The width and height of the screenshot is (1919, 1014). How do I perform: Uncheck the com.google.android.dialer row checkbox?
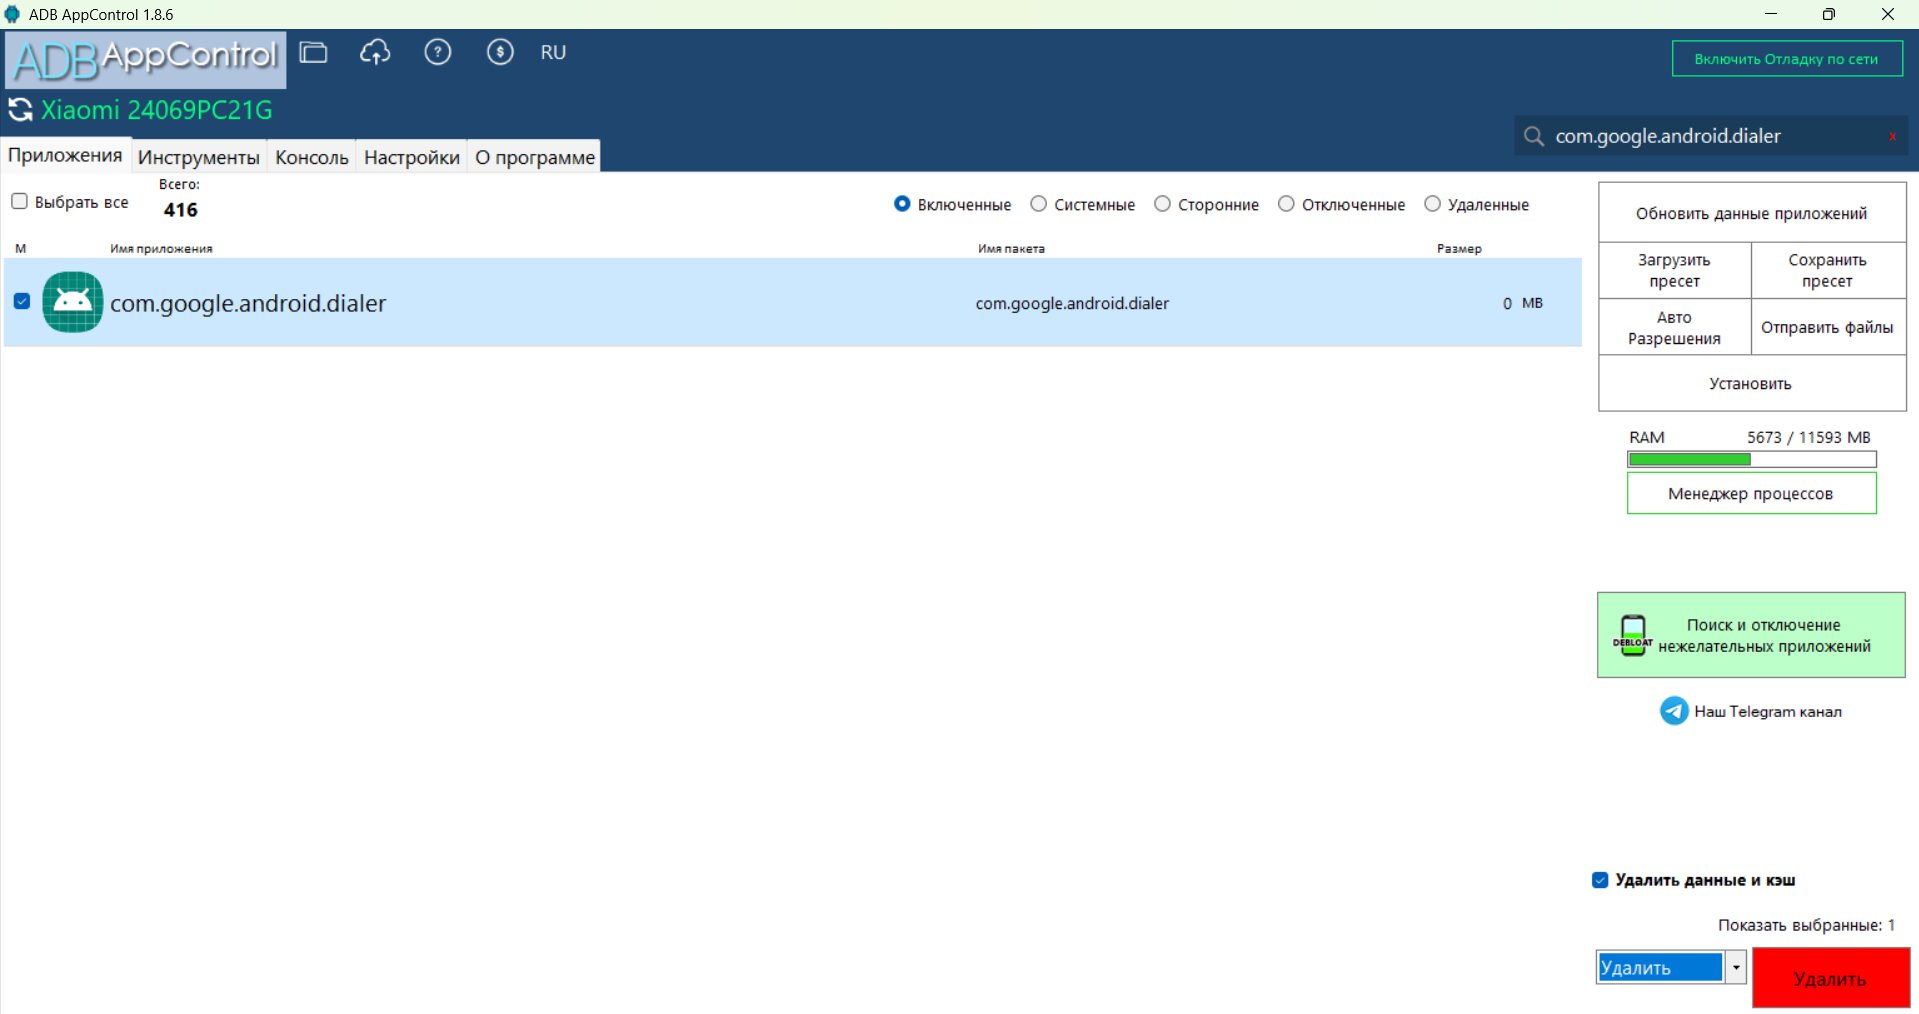[x=22, y=301]
